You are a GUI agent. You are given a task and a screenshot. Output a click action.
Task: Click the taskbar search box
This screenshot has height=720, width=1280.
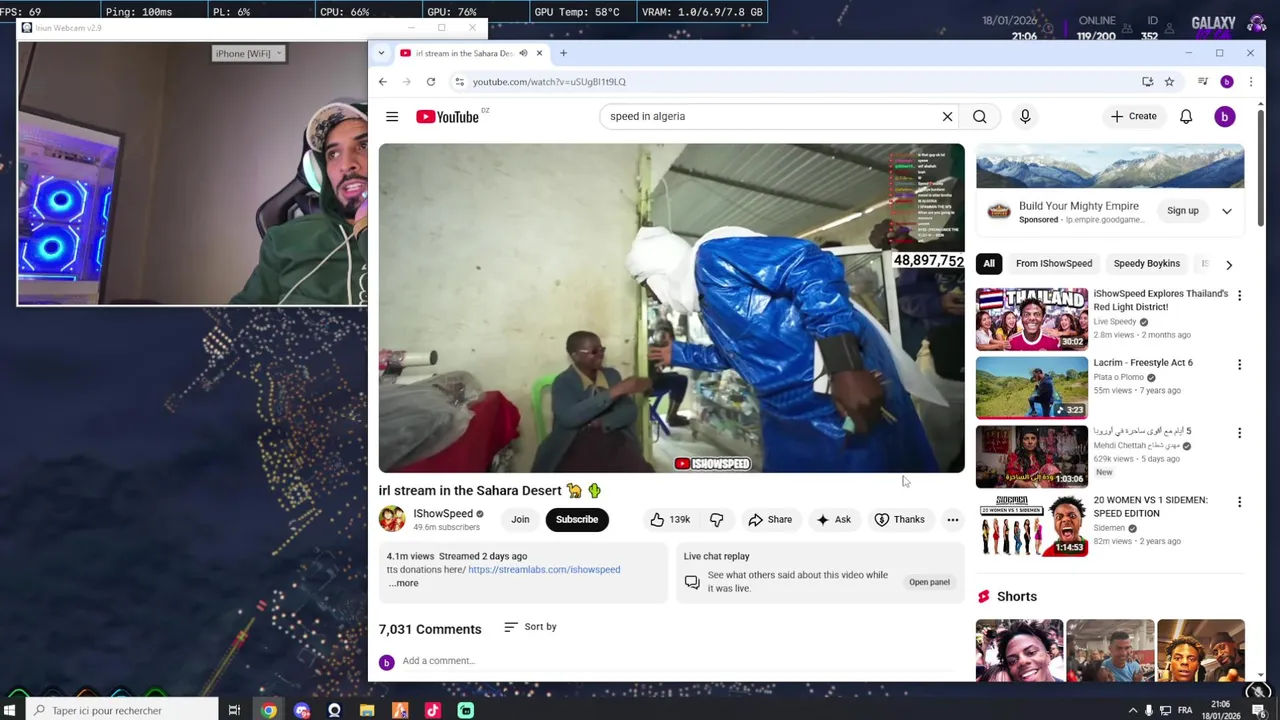(120, 711)
